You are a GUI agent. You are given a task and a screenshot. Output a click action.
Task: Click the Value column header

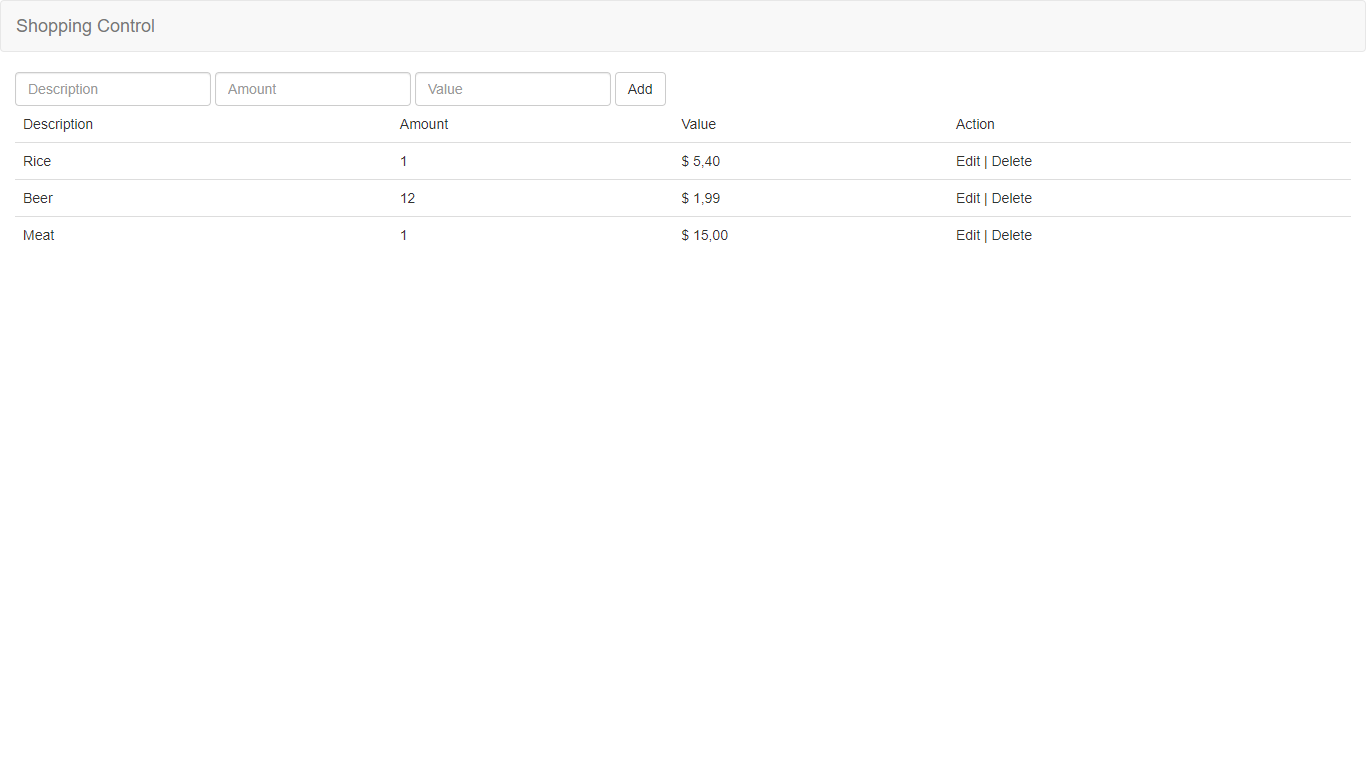pos(699,124)
